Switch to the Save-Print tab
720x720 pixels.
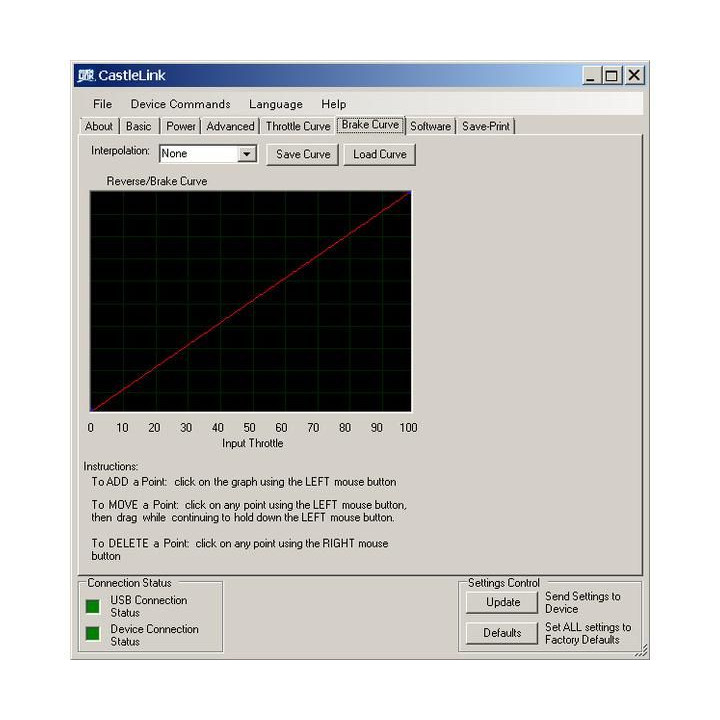click(x=486, y=126)
